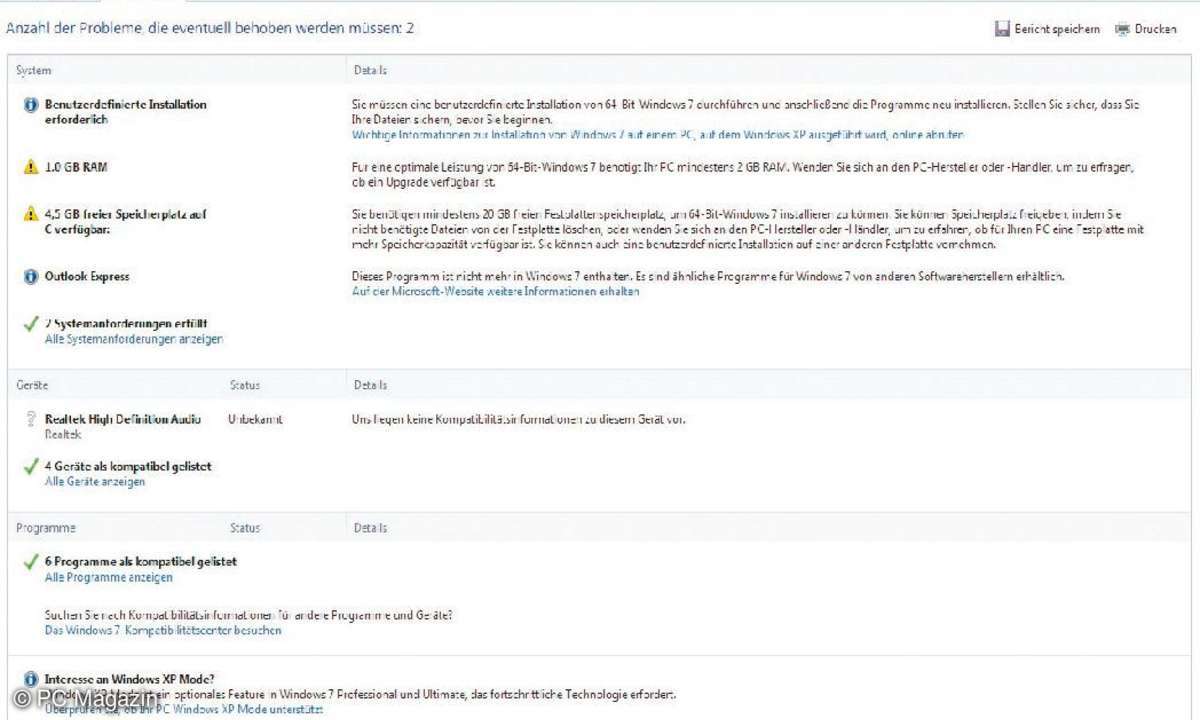Click the warning triangle icon next to 1,0 GB RAM
This screenshot has height=720, width=1200.
(x=31, y=167)
